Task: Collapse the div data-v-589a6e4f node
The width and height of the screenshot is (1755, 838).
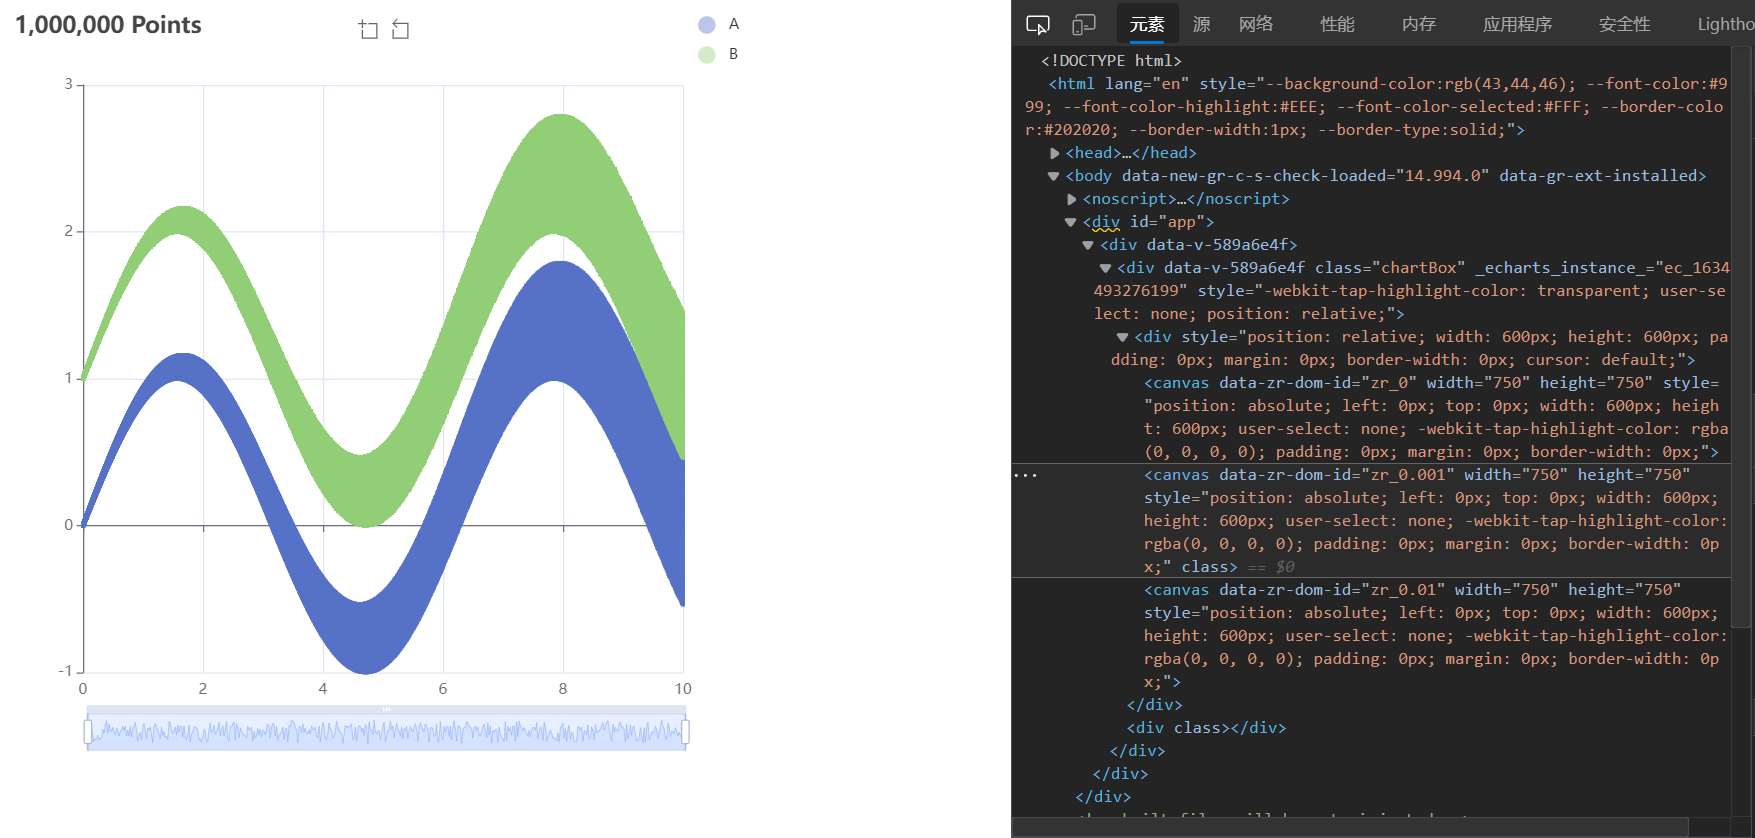Action: (x=1088, y=245)
